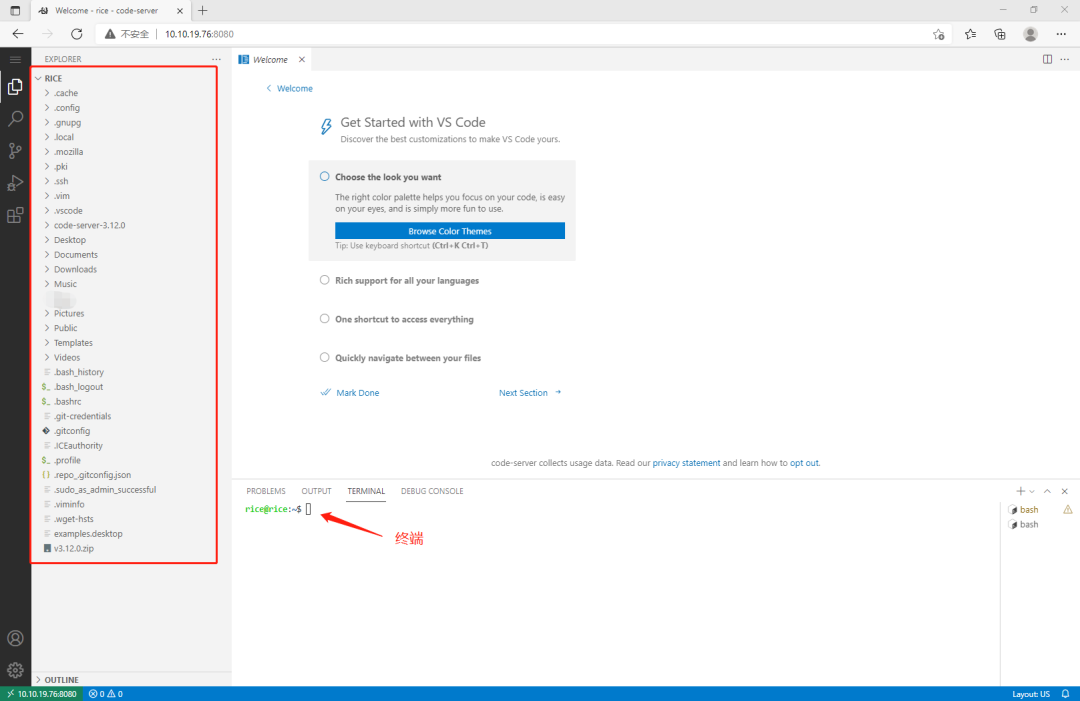
Task: Close the Welcome editor tab
Action: [302, 60]
